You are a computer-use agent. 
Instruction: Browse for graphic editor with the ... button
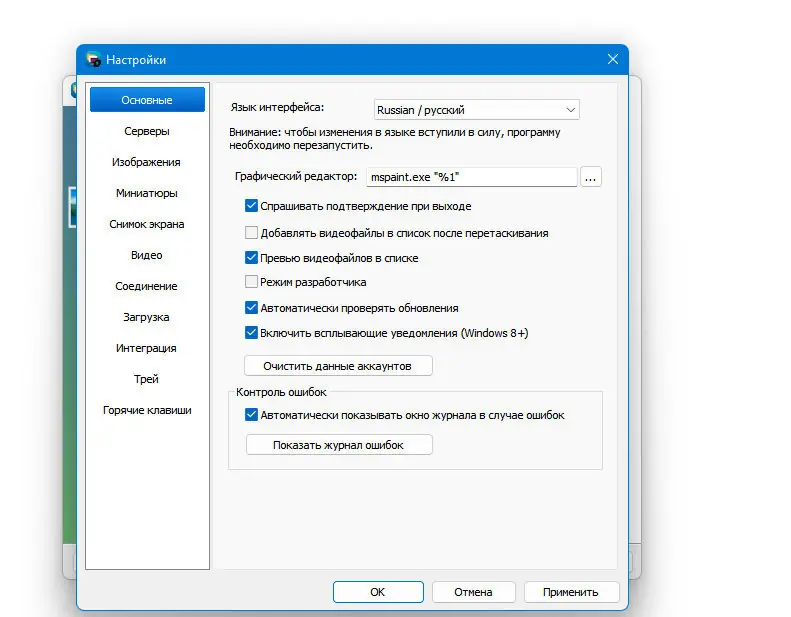click(591, 177)
